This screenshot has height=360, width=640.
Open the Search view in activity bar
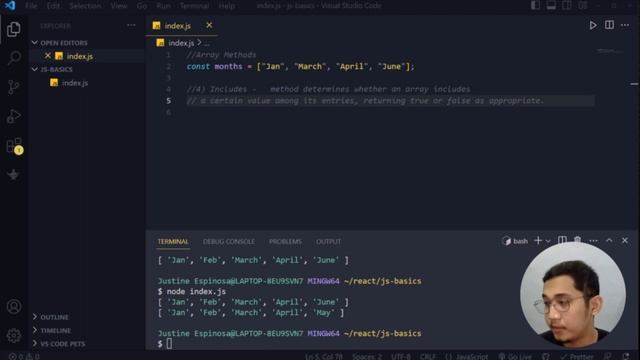point(13,58)
